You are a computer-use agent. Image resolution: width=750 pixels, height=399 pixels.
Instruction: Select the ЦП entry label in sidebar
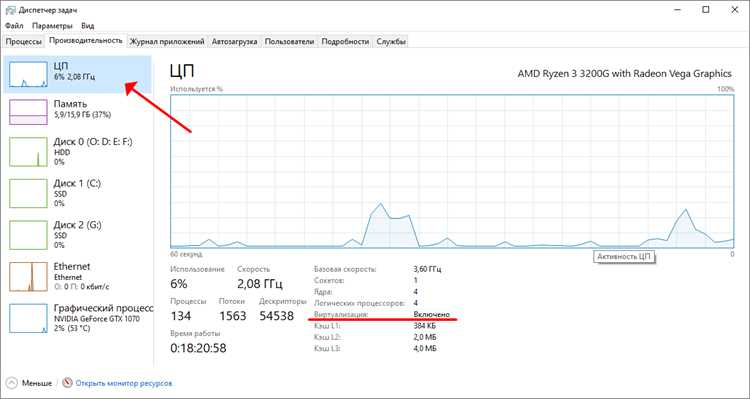[x=61, y=66]
